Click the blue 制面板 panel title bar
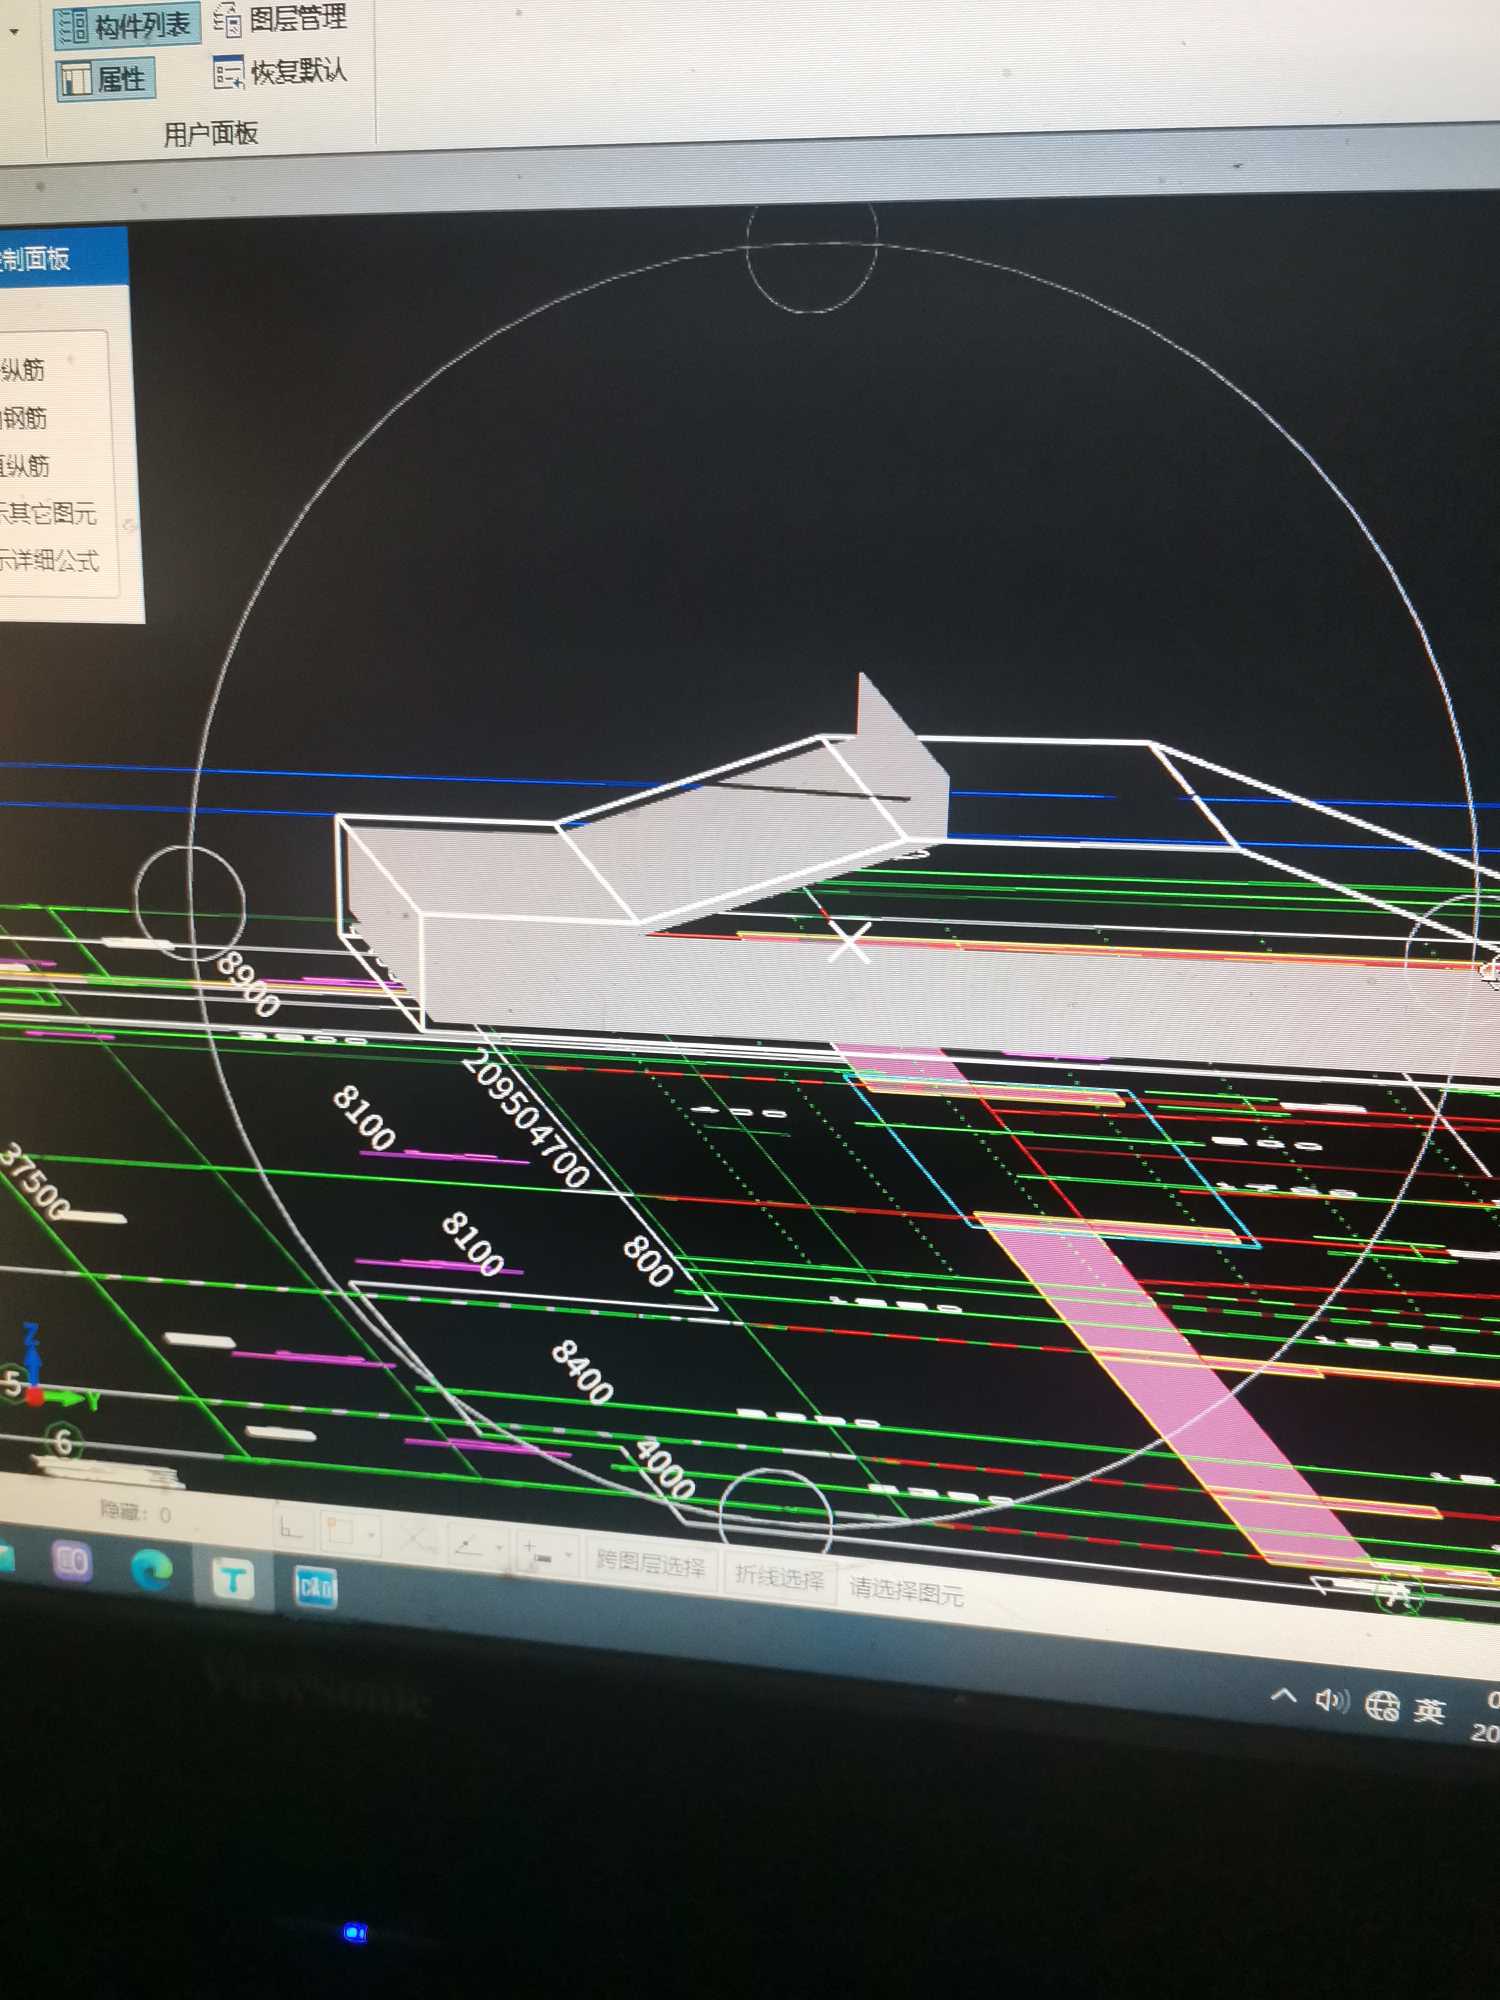This screenshot has width=1500, height=2000. click(62, 258)
